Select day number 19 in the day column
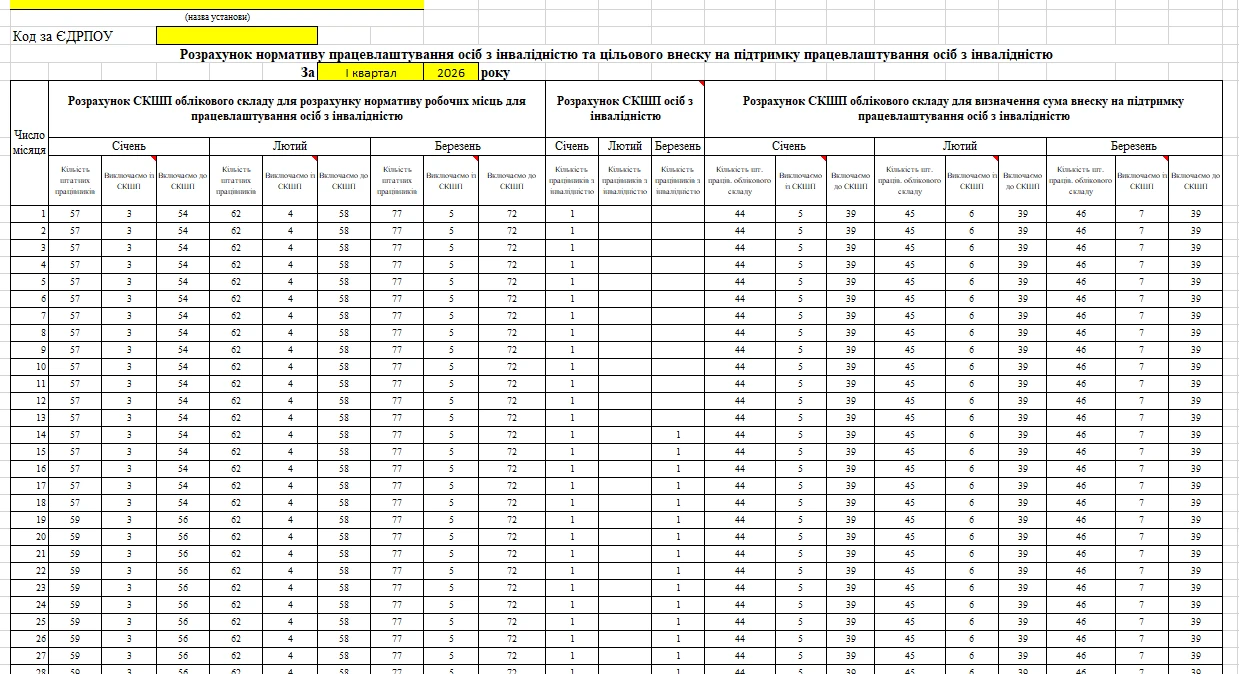Screen dimensions: 1239x674 29,520
